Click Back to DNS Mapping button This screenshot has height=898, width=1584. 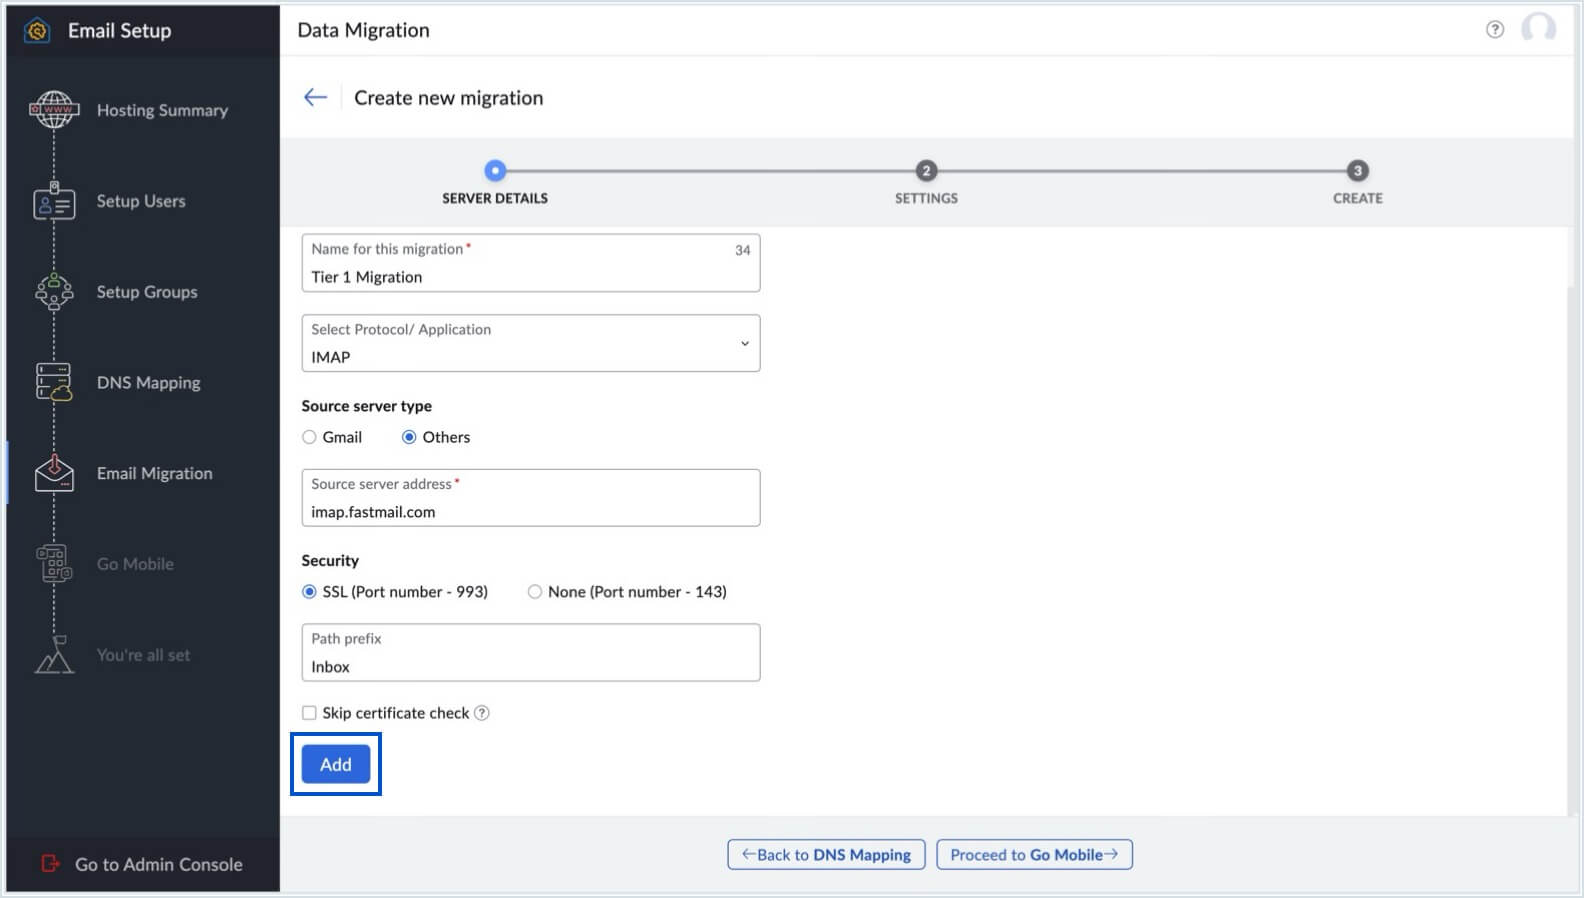click(826, 855)
